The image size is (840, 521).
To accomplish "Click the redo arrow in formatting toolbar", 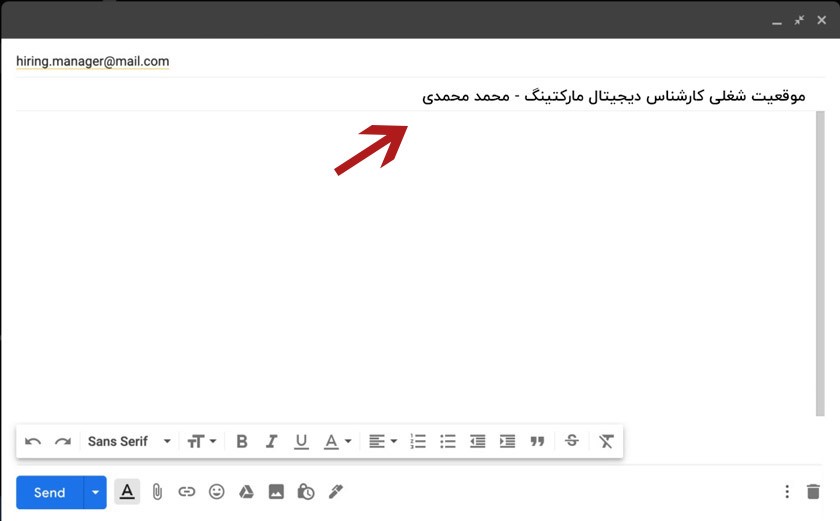I will click(x=62, y=441).
